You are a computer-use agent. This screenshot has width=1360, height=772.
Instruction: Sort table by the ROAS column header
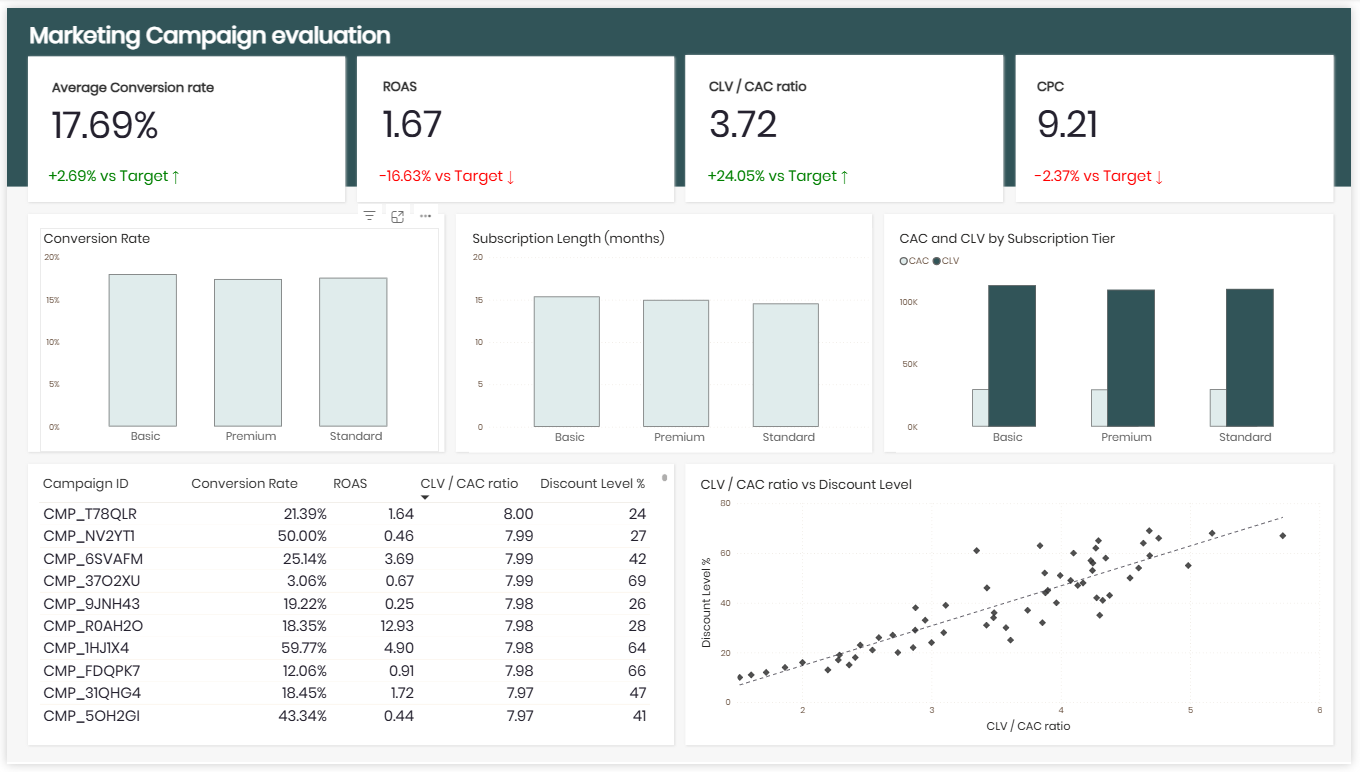coord(350,484)
